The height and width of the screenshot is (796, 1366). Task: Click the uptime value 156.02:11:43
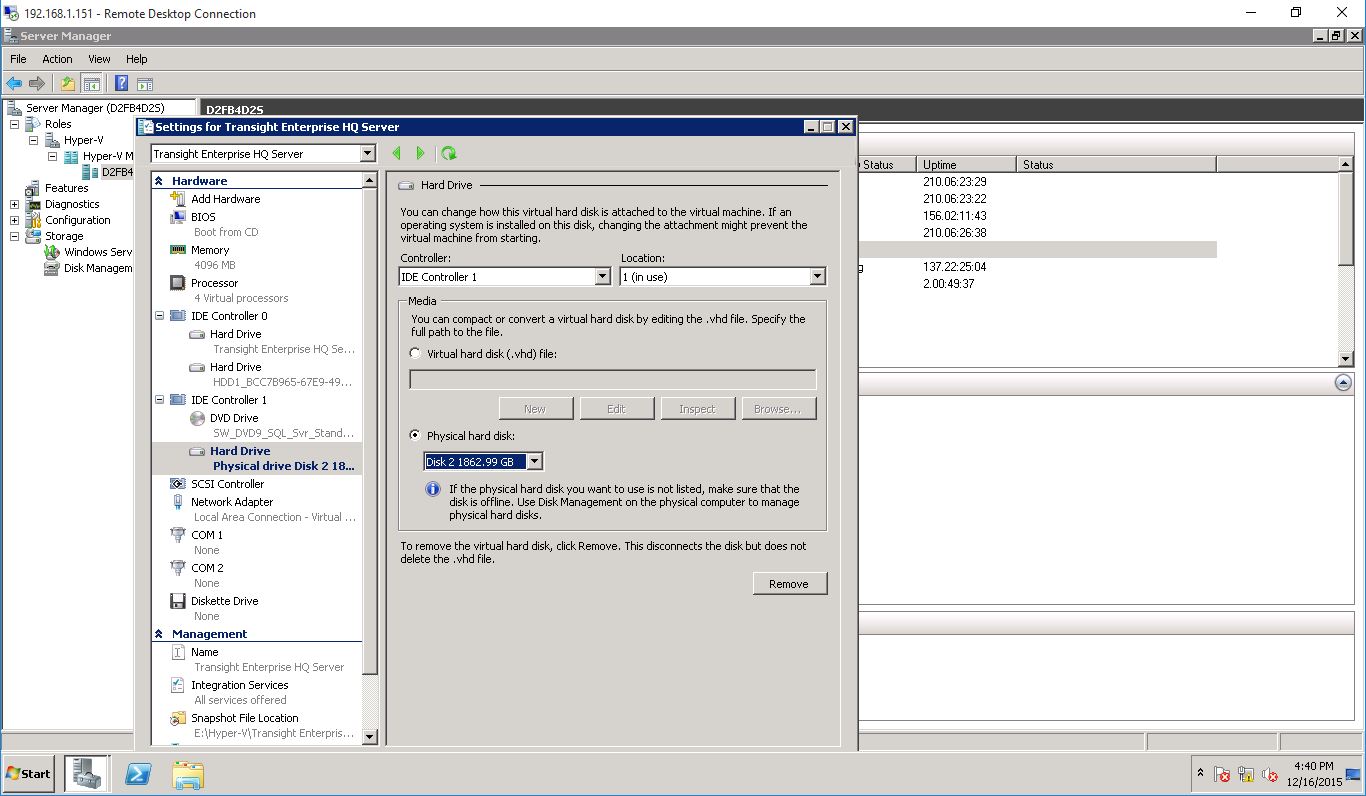click(x=955, y=215)
